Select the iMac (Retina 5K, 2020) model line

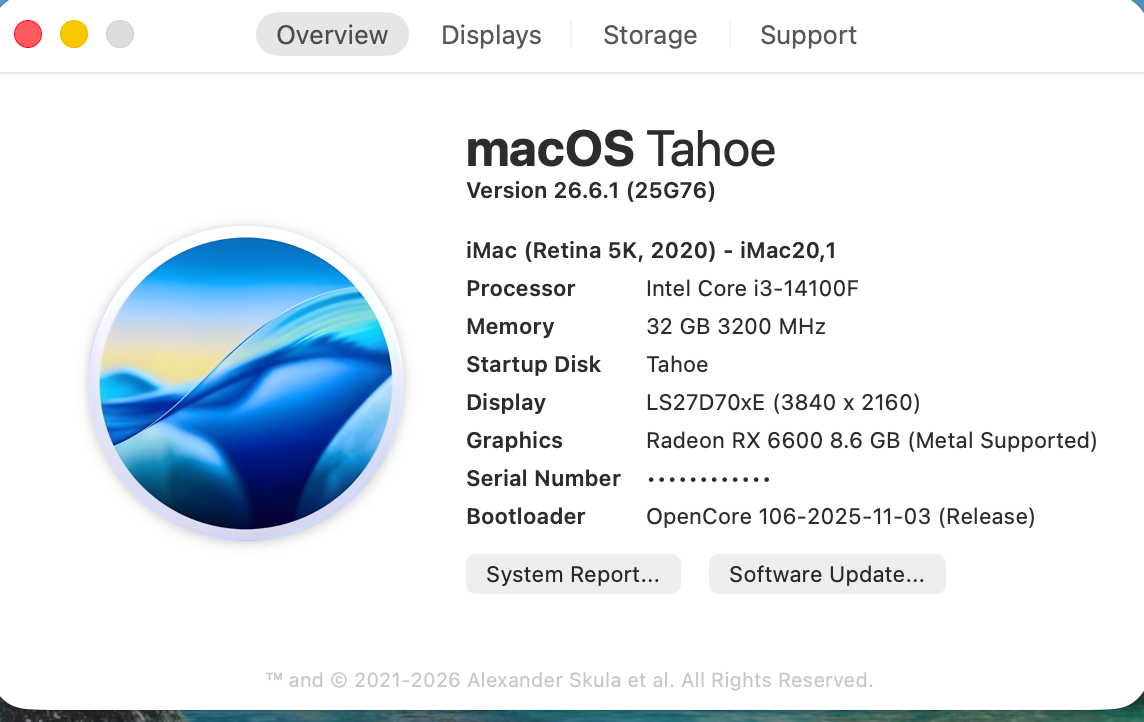pyautogui.click(x=651, y=250)
